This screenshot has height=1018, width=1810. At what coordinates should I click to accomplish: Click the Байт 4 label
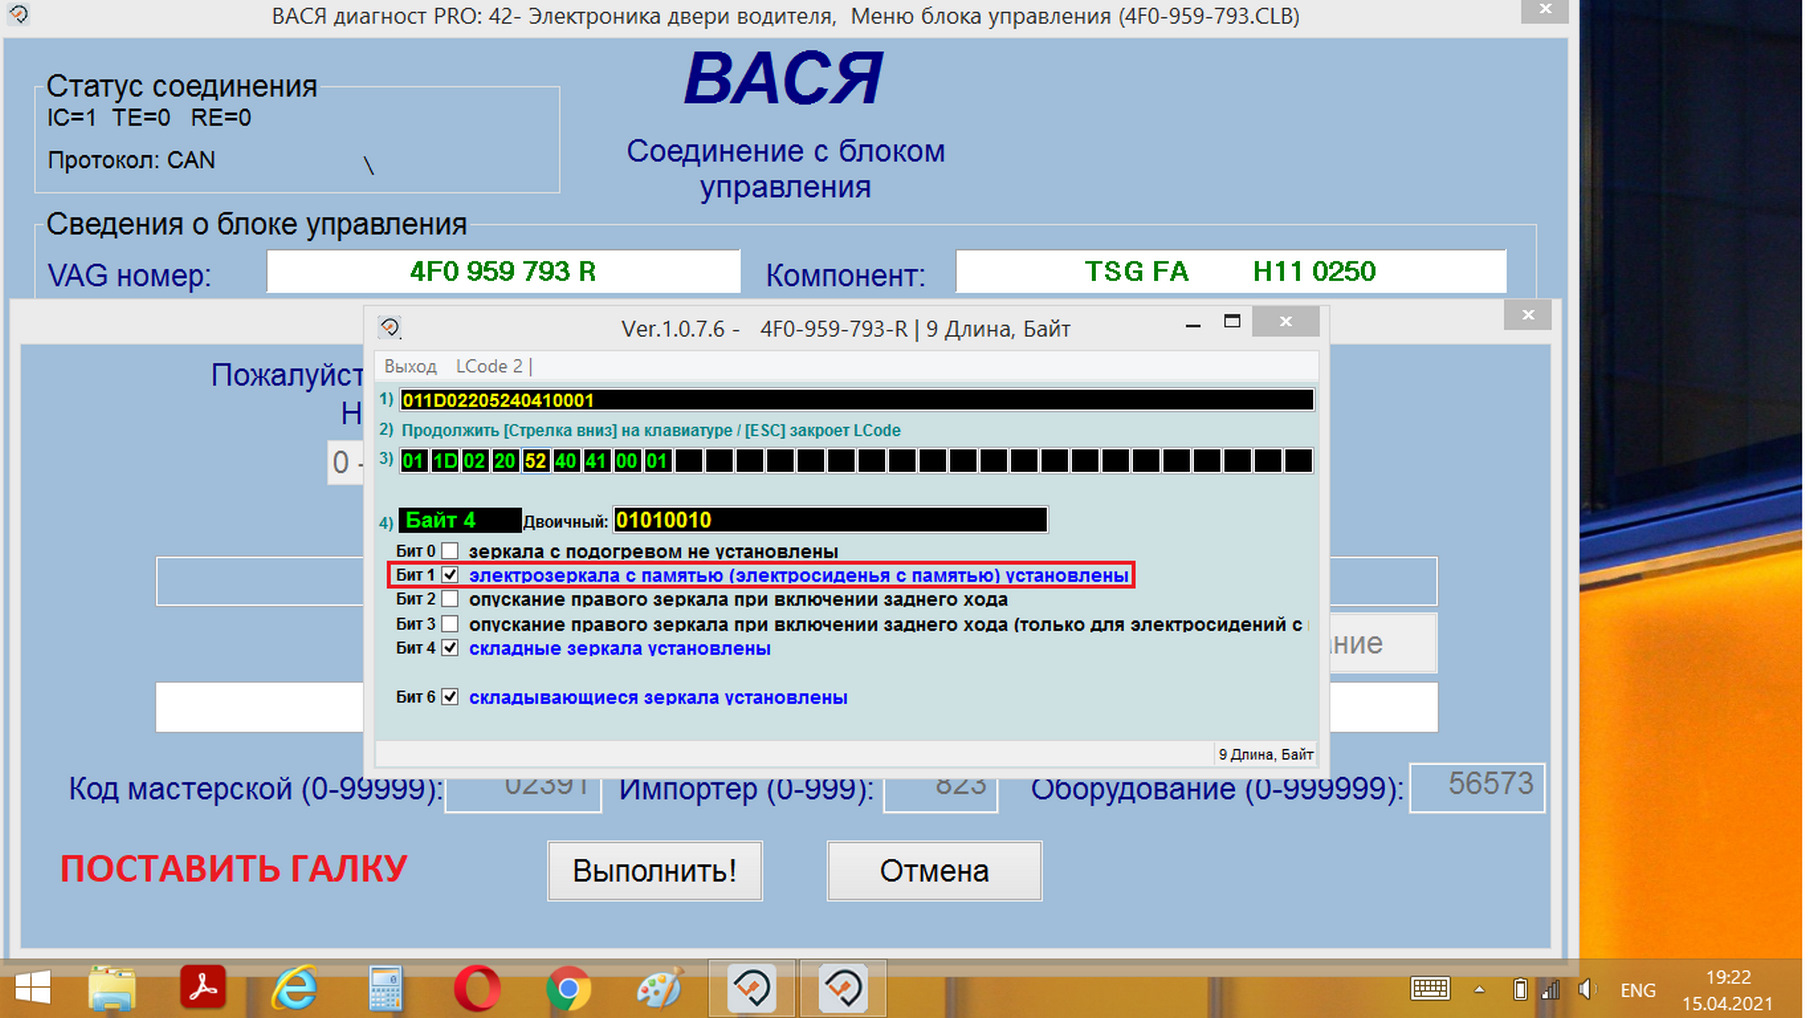(x=460, y=520)
